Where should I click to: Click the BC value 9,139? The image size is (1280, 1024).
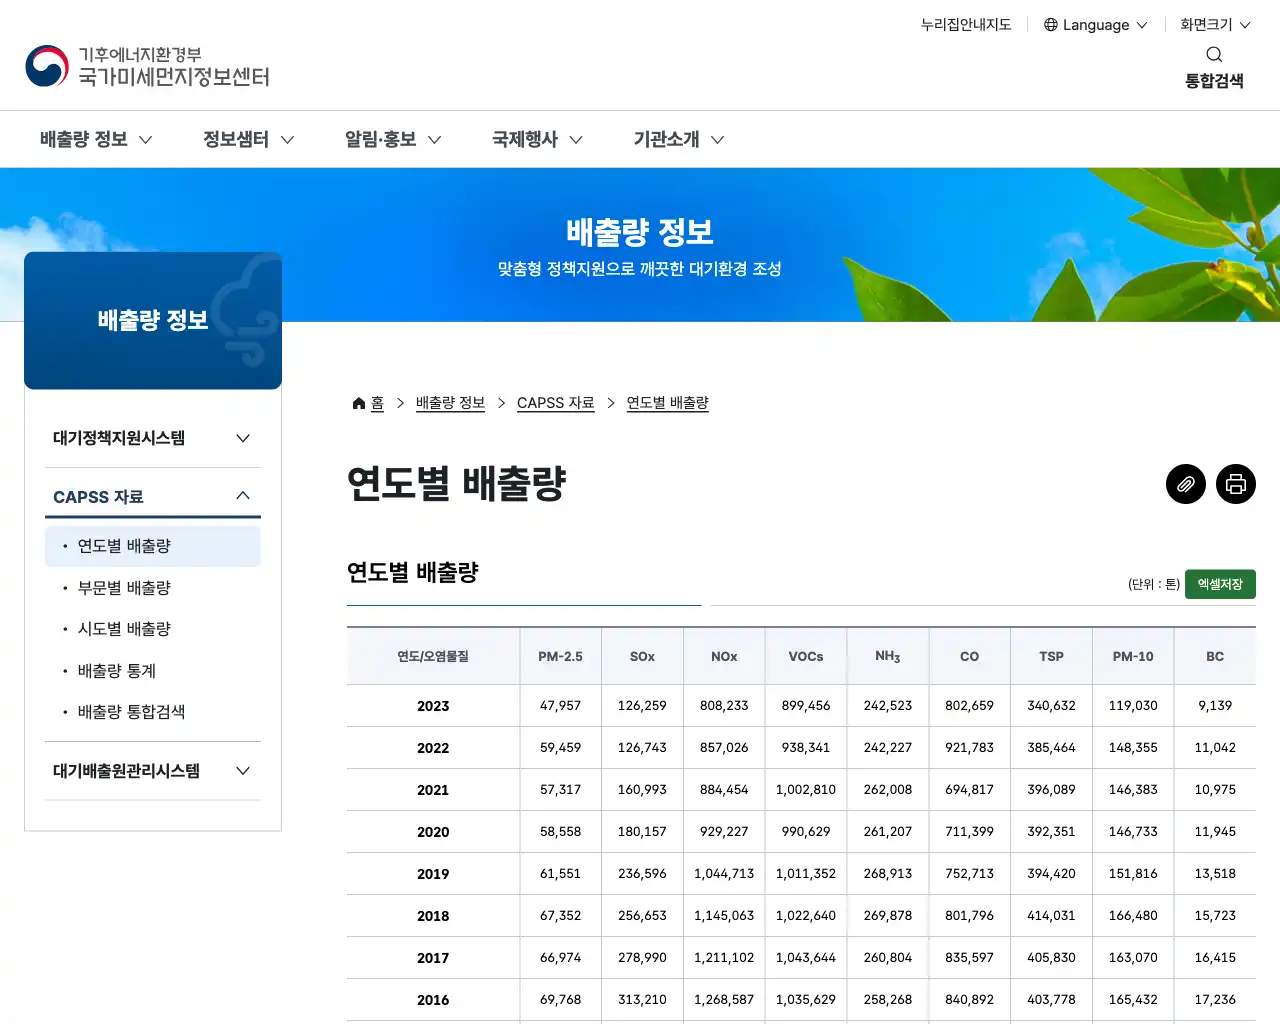click(1215, 706)
